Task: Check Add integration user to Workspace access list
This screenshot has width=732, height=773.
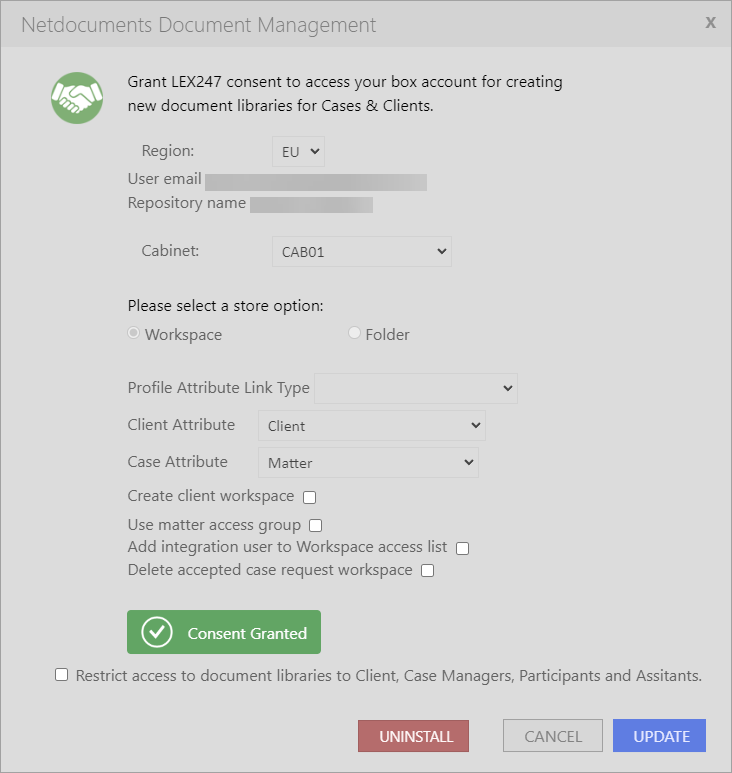Action: point(462,548)
